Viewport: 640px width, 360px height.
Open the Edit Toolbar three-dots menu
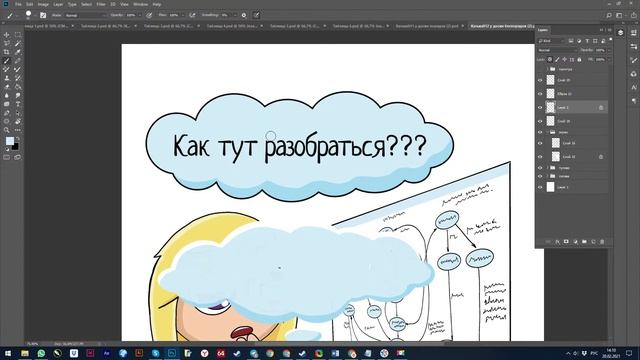coord(18,130)
